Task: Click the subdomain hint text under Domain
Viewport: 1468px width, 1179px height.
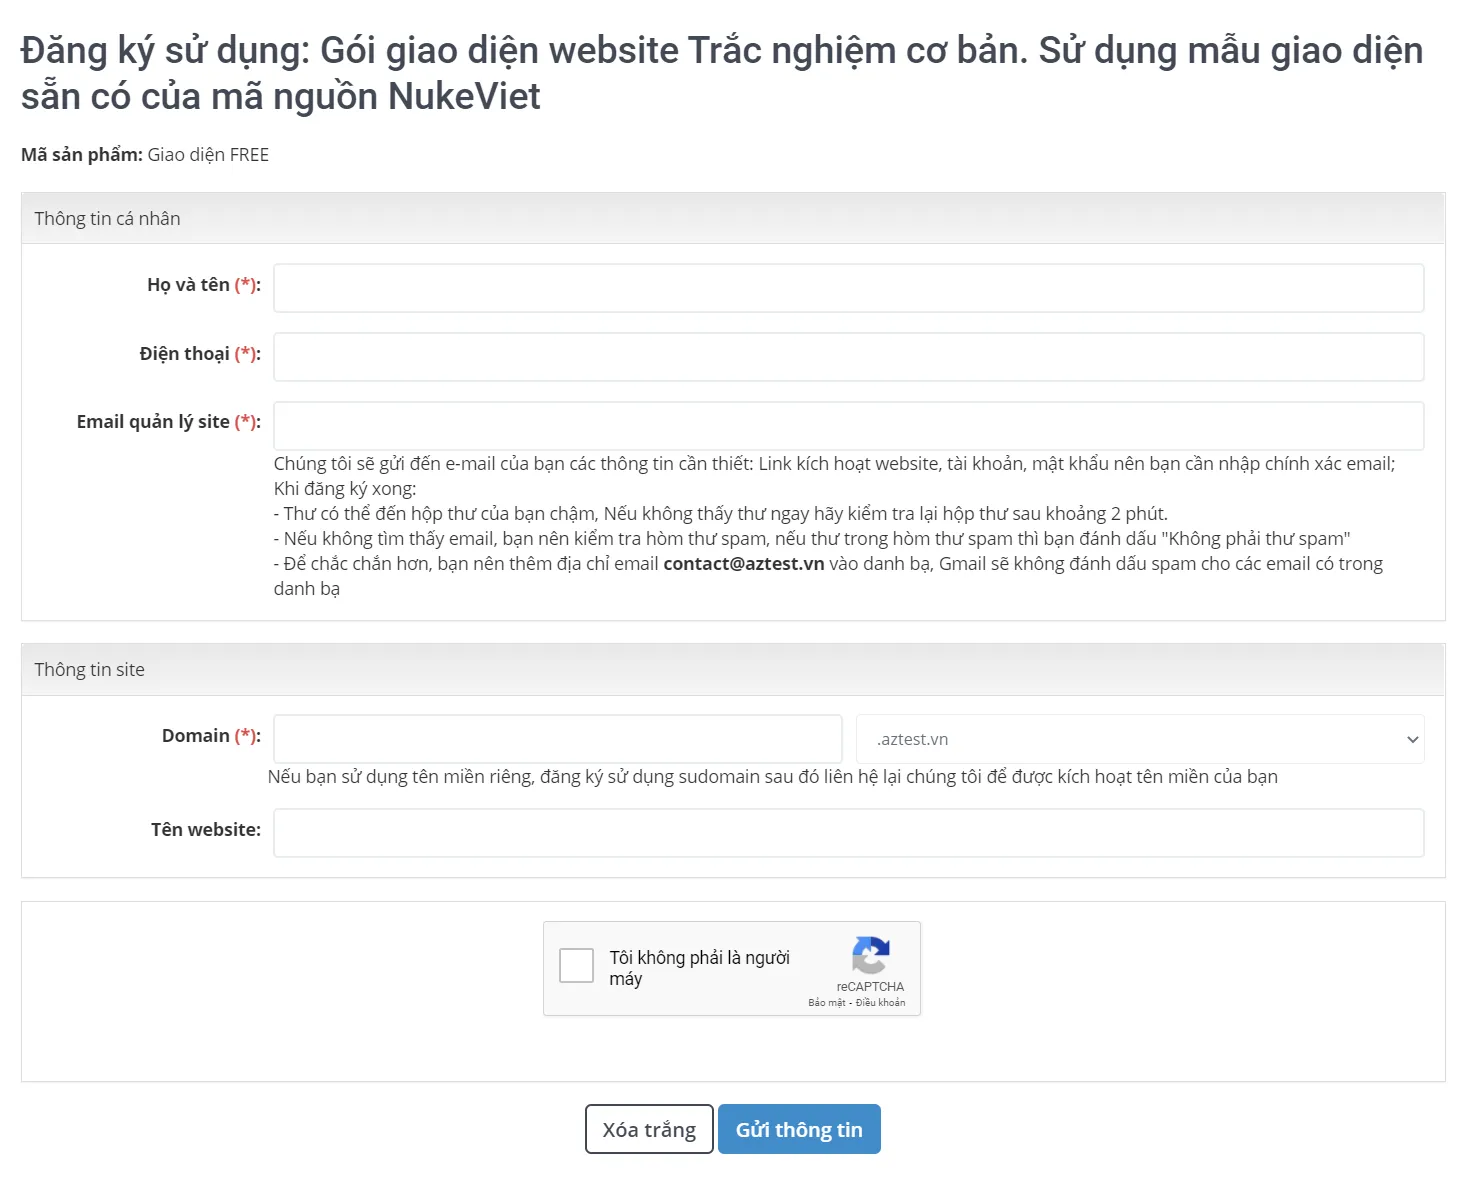Action: point(775,776)
